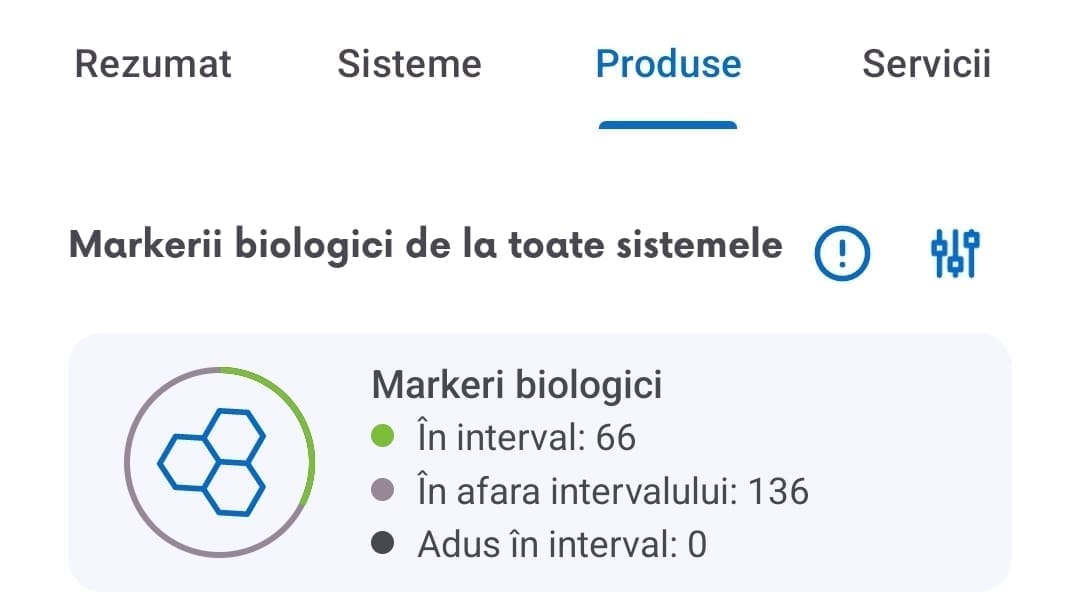Screen dimensions: 1080x597
Task: Click the green dot beside În interval
Action: 381,437
